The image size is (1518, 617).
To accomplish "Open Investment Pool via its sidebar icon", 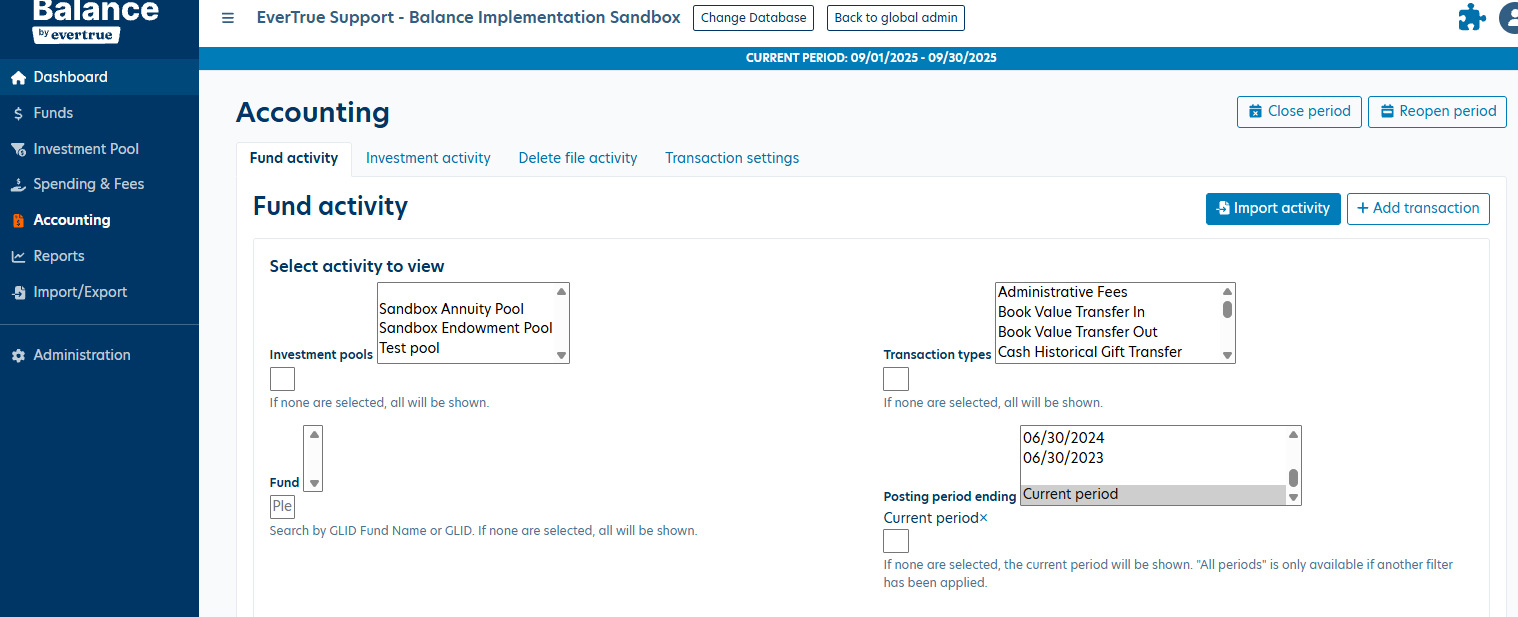I will coord(18,150).
